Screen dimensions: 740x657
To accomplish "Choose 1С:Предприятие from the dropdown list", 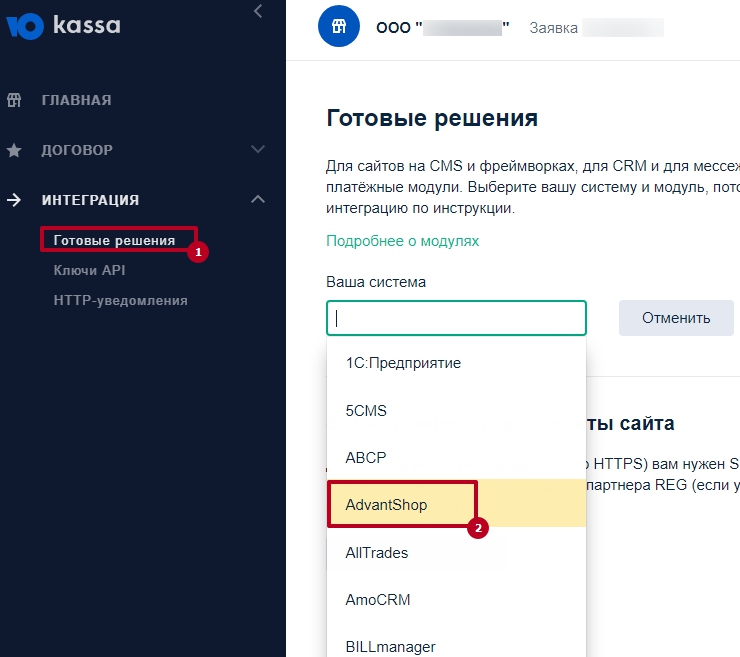I will coord(403,363).
